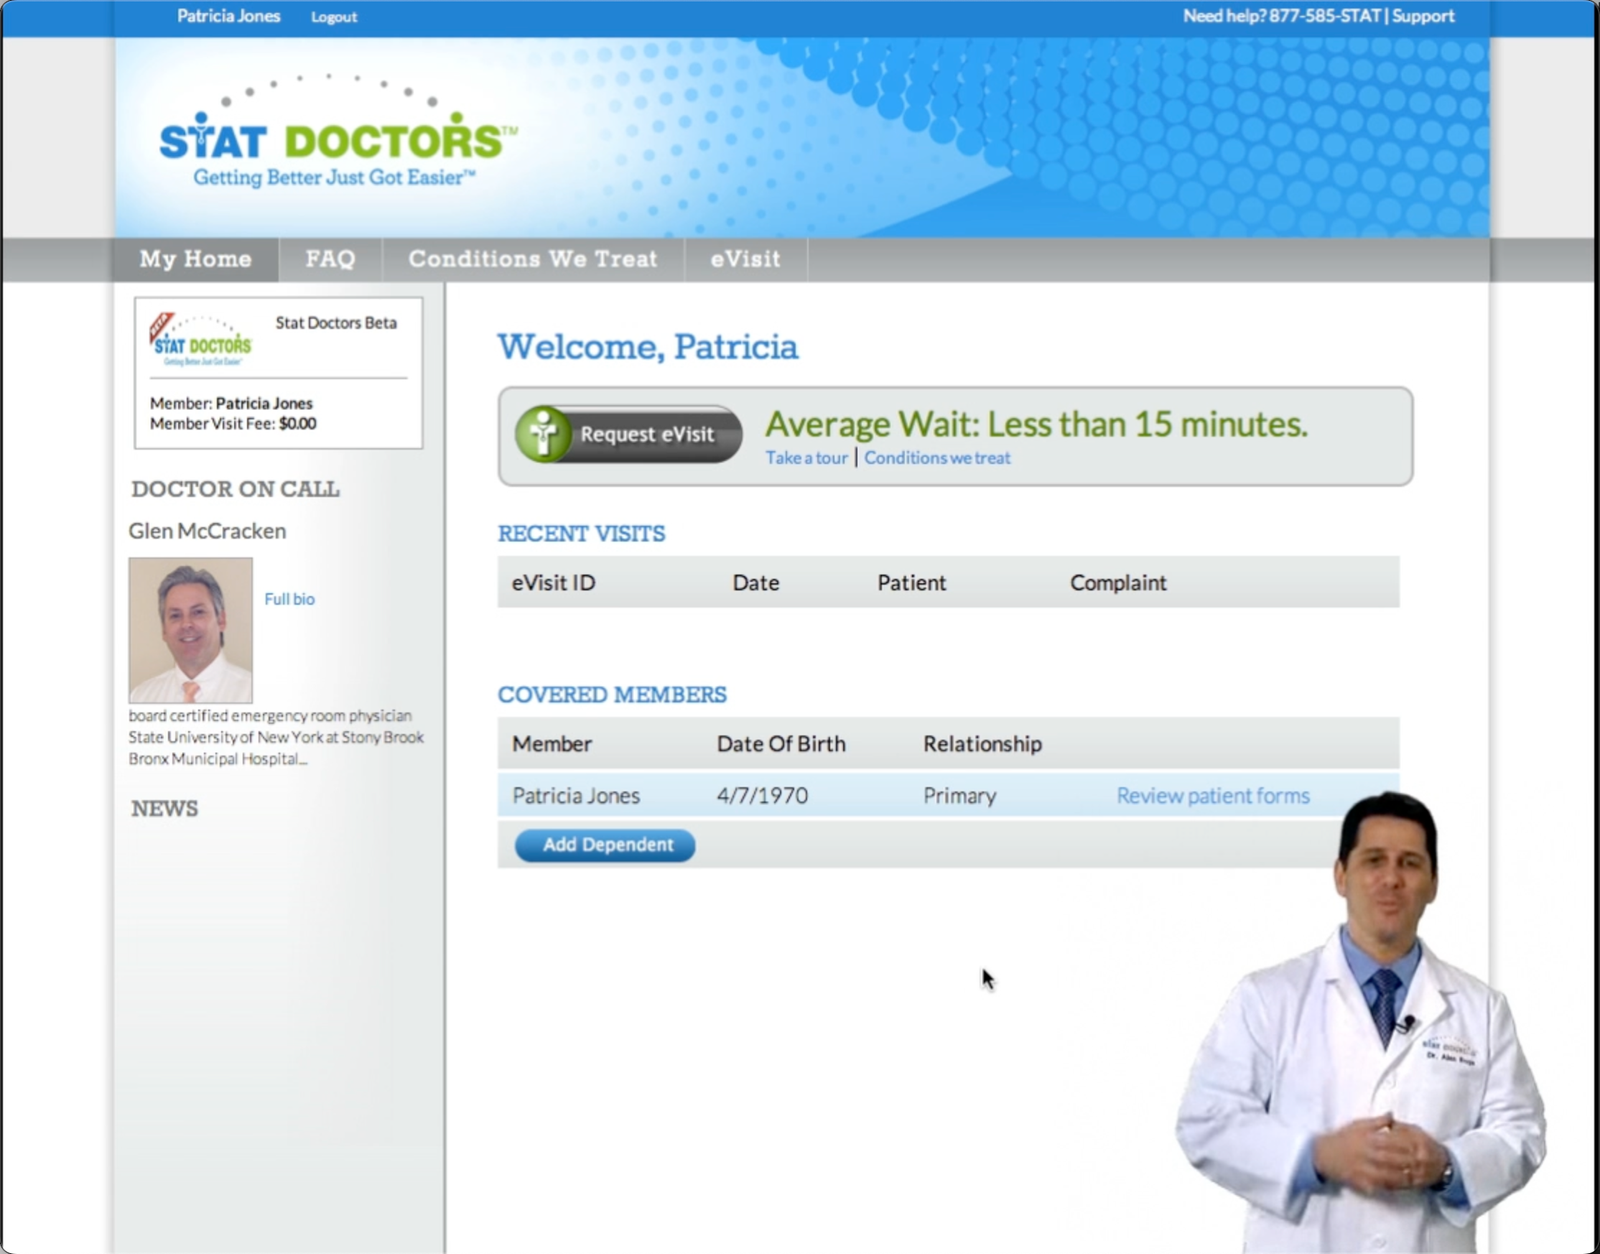Follow the Conditions we treat link
This screenshot has width=1600, height=1254.
coord(936,457)
